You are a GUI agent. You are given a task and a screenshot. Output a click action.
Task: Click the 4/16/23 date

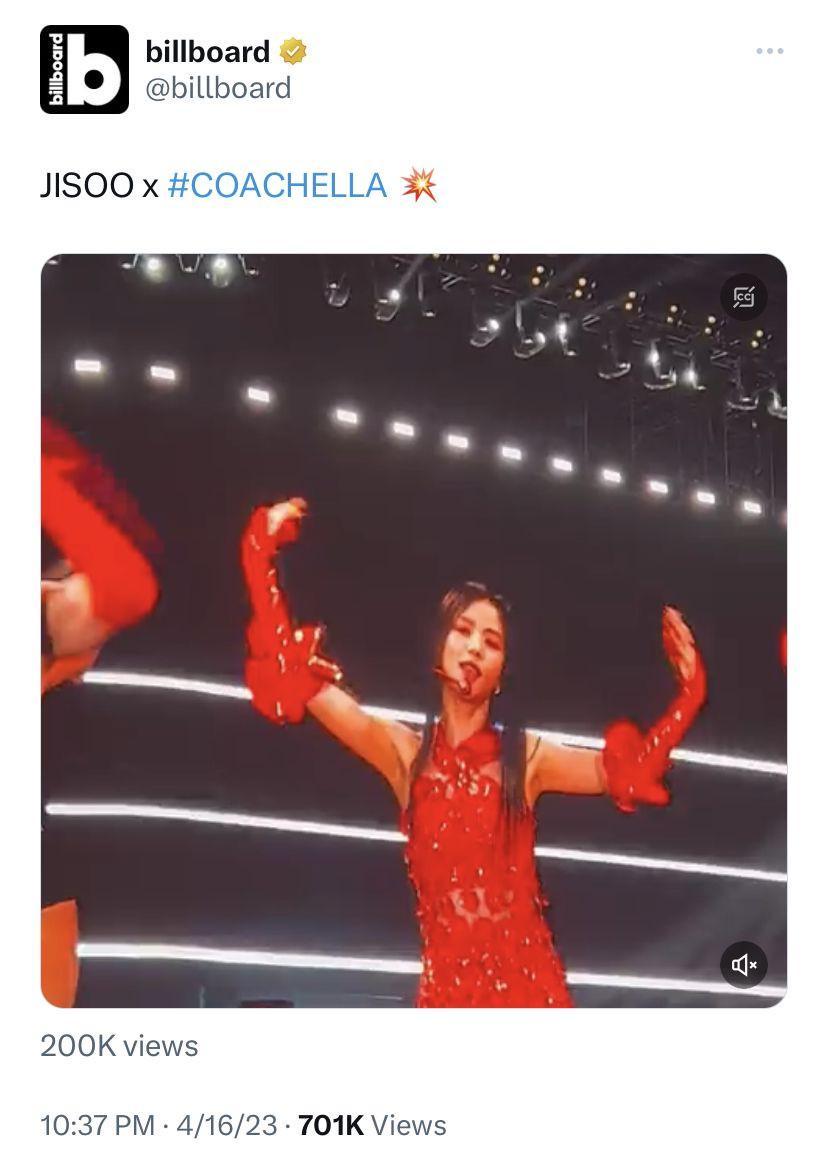226,1125
